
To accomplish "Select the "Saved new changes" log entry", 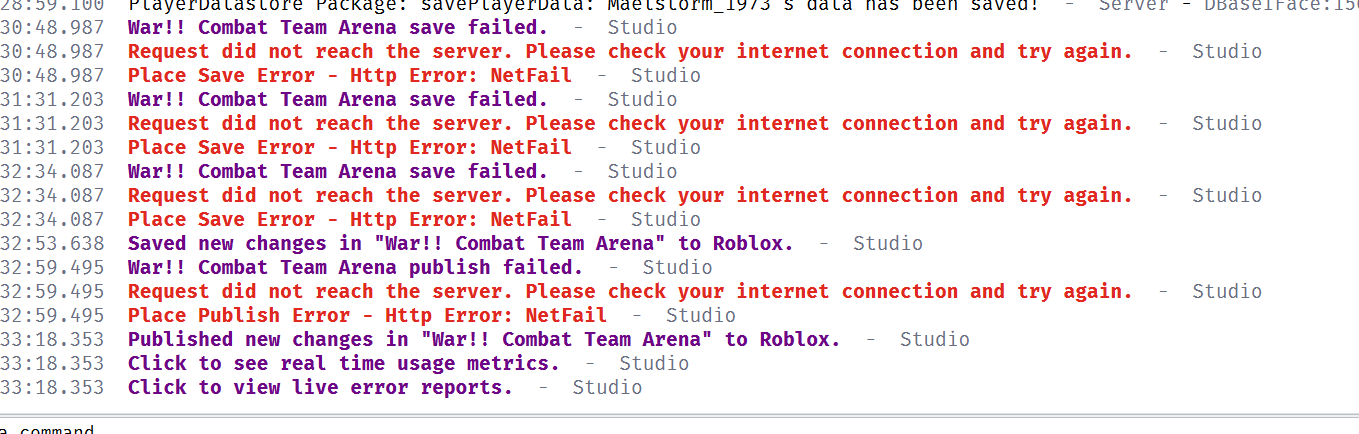I will (460, 243).
